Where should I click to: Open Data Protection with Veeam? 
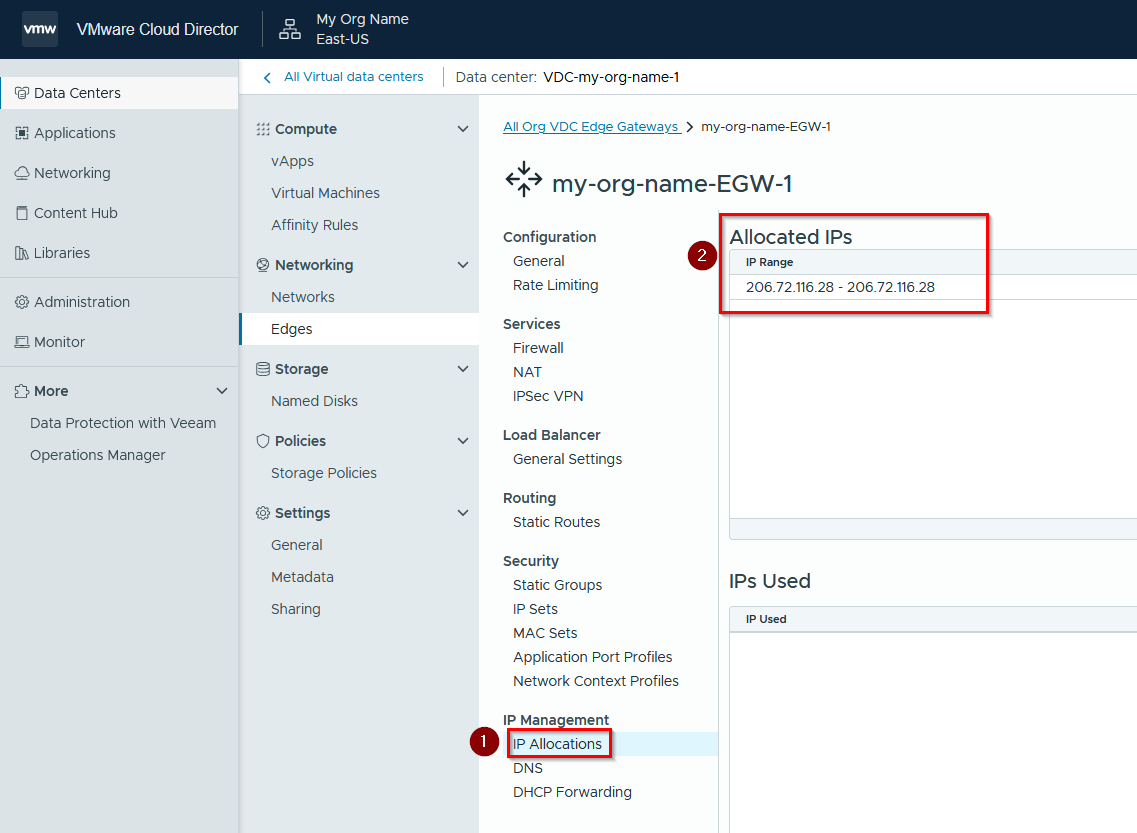click(123, 423)
